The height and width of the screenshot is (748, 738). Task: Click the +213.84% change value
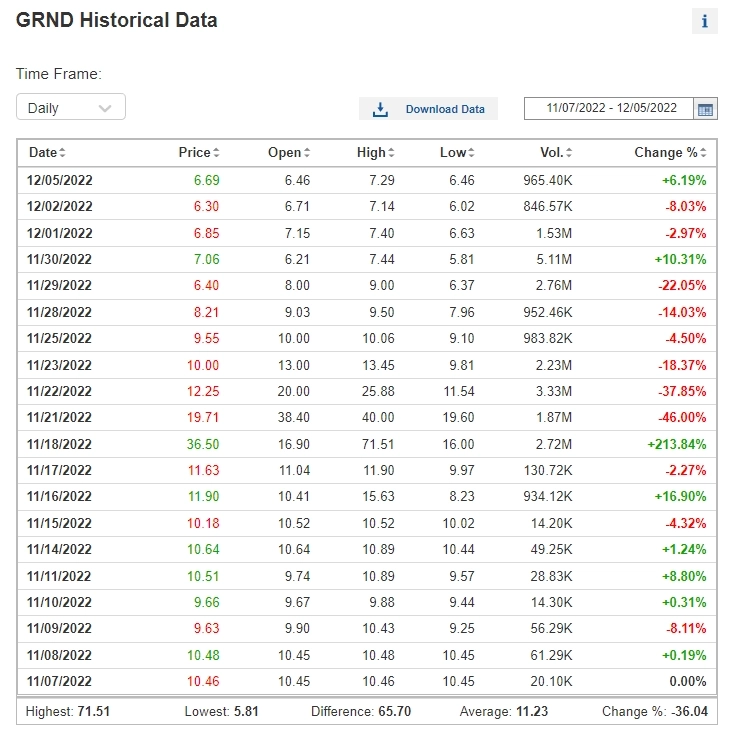point(675,444)
